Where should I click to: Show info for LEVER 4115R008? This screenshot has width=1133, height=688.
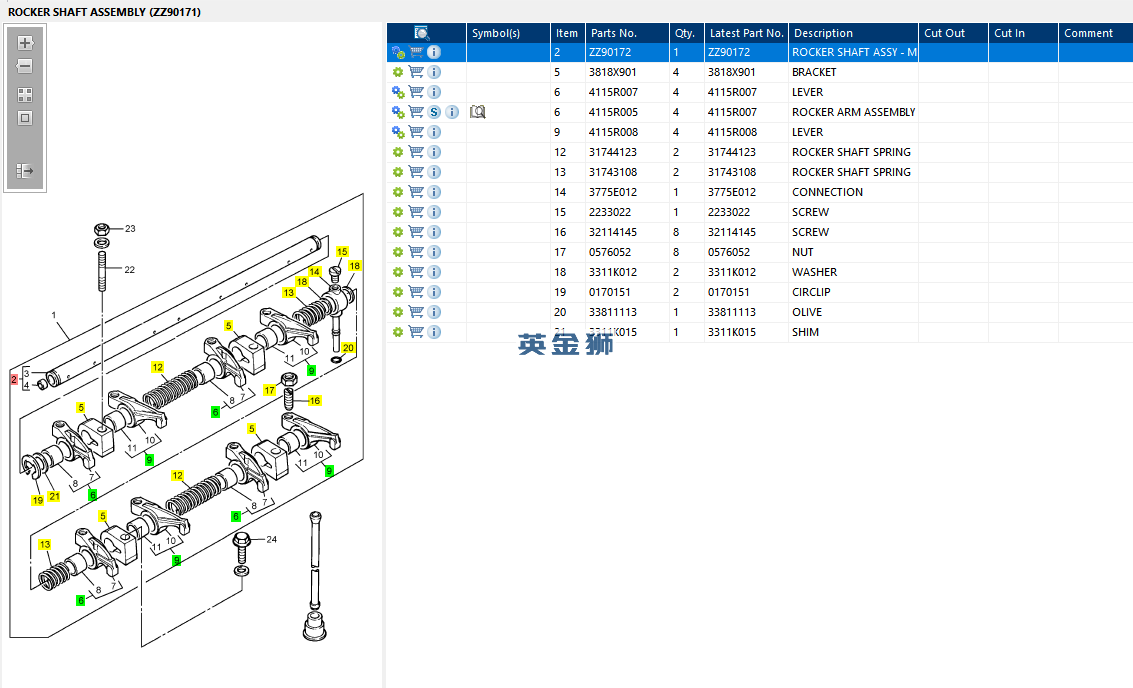tap(434, 132)
